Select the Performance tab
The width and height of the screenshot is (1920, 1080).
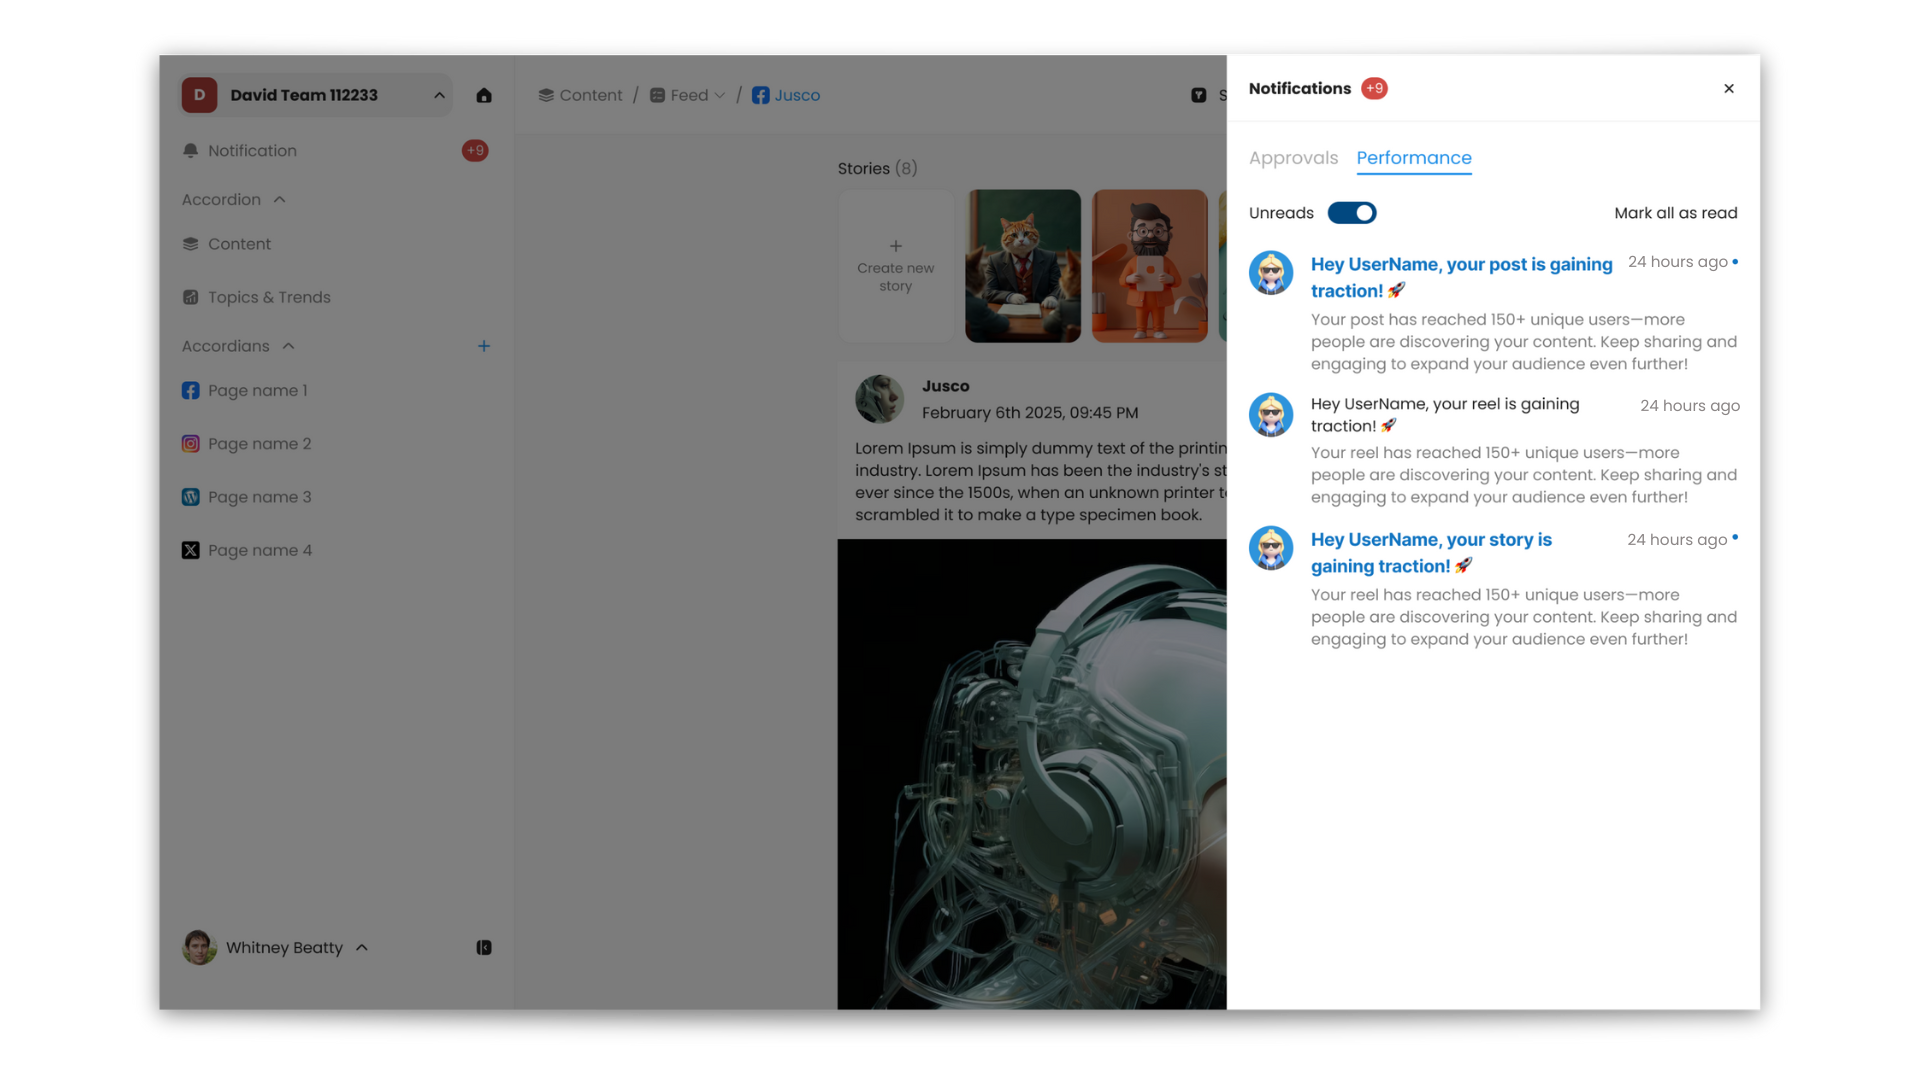tap(1413, 158)
